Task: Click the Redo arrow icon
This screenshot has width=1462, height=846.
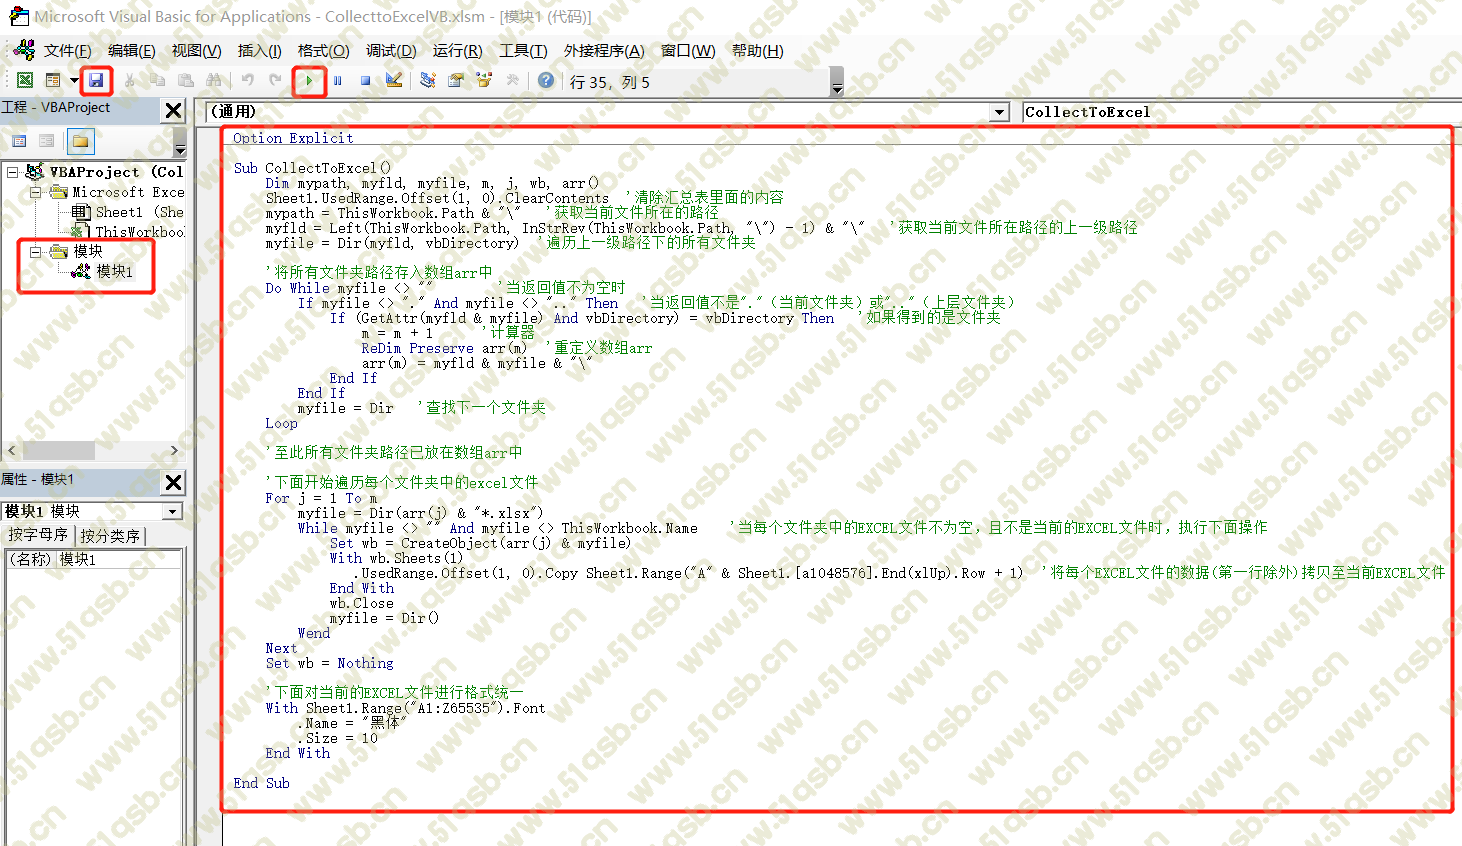Action: (275, 80)
